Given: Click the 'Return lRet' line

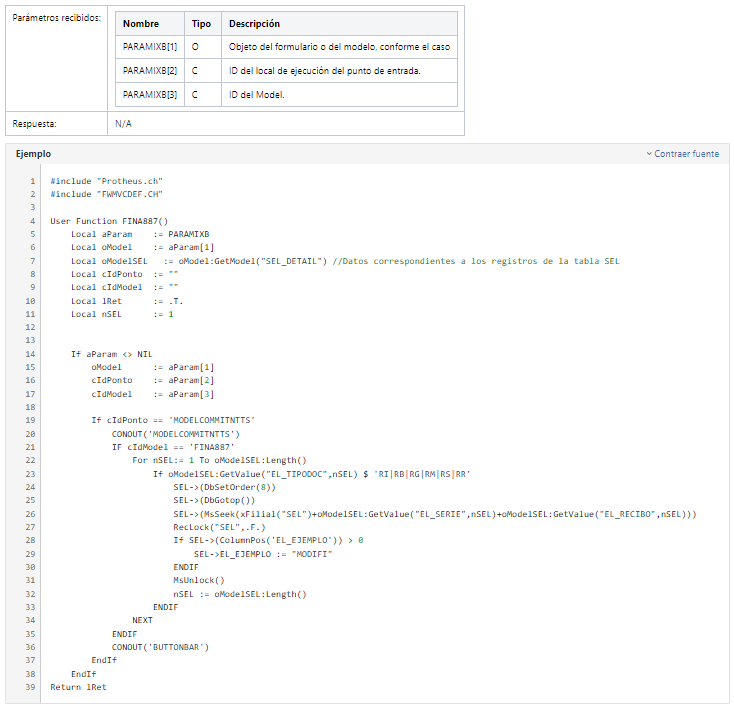Looking at the screenshot, I should point(78,686).
